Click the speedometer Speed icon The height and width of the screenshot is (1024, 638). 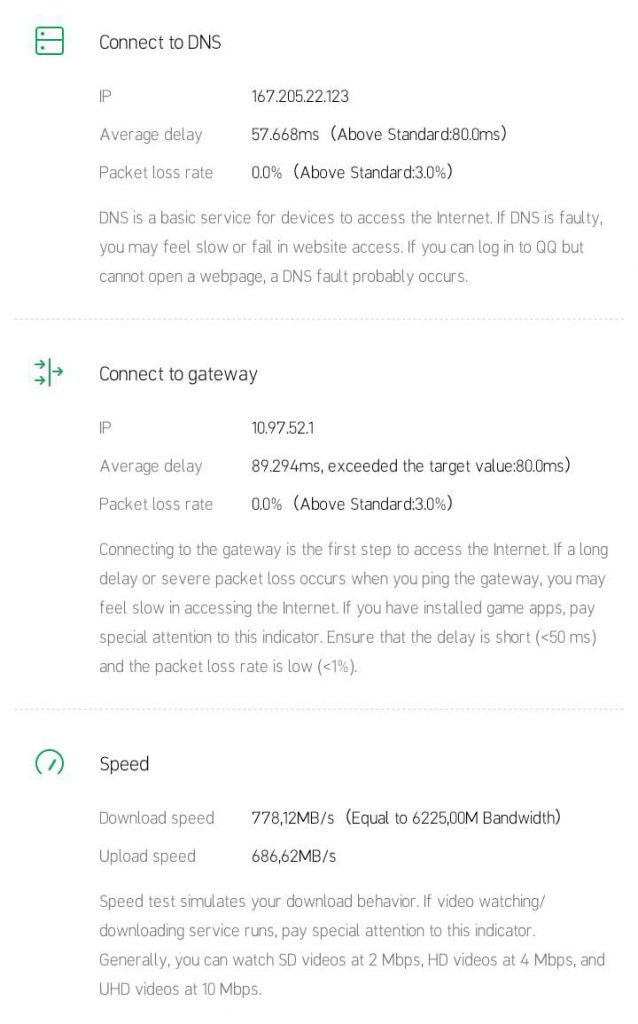[x=49, y=763]
